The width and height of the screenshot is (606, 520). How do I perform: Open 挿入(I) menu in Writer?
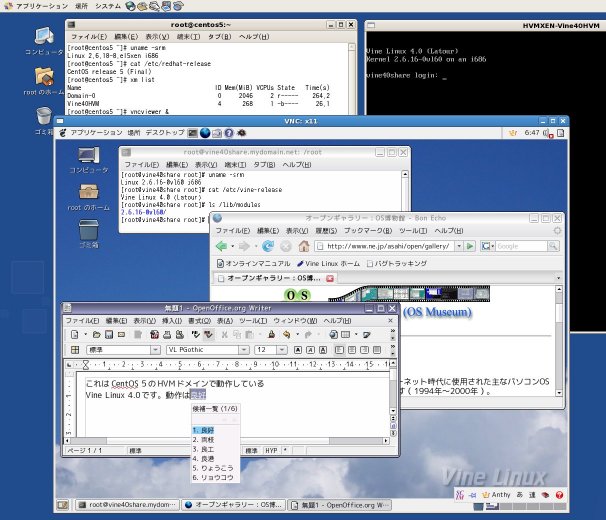click(172, 321)
